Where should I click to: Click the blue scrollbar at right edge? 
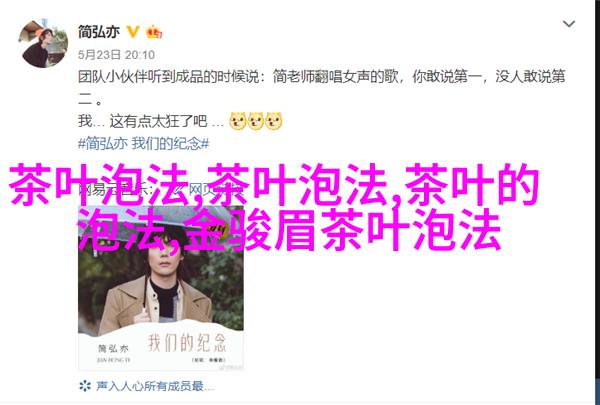point(598,389)
